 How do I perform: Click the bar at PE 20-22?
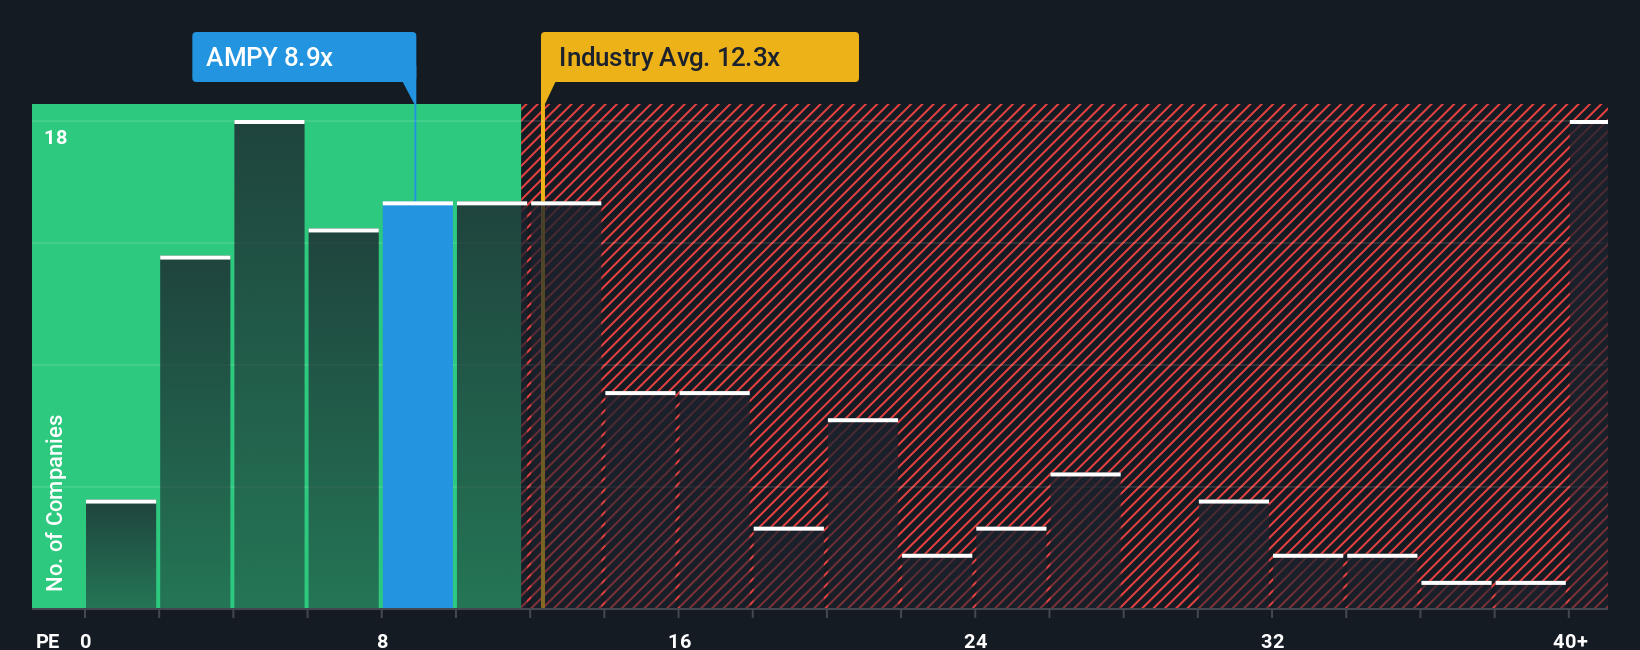(863, 513)
